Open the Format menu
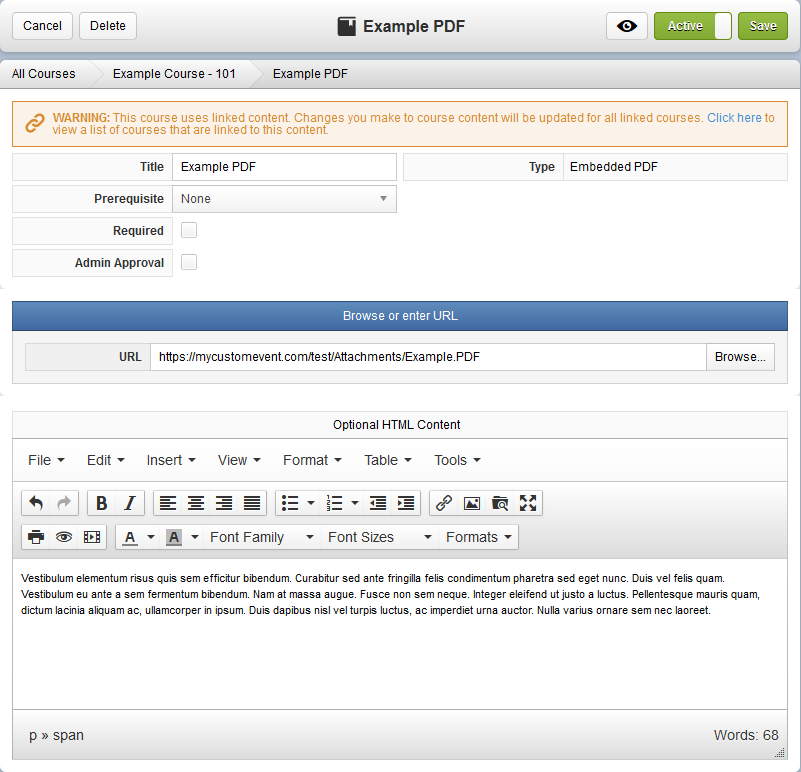This screenshot has width=801, height=772. pyautogui.click(x=312, y=460)
